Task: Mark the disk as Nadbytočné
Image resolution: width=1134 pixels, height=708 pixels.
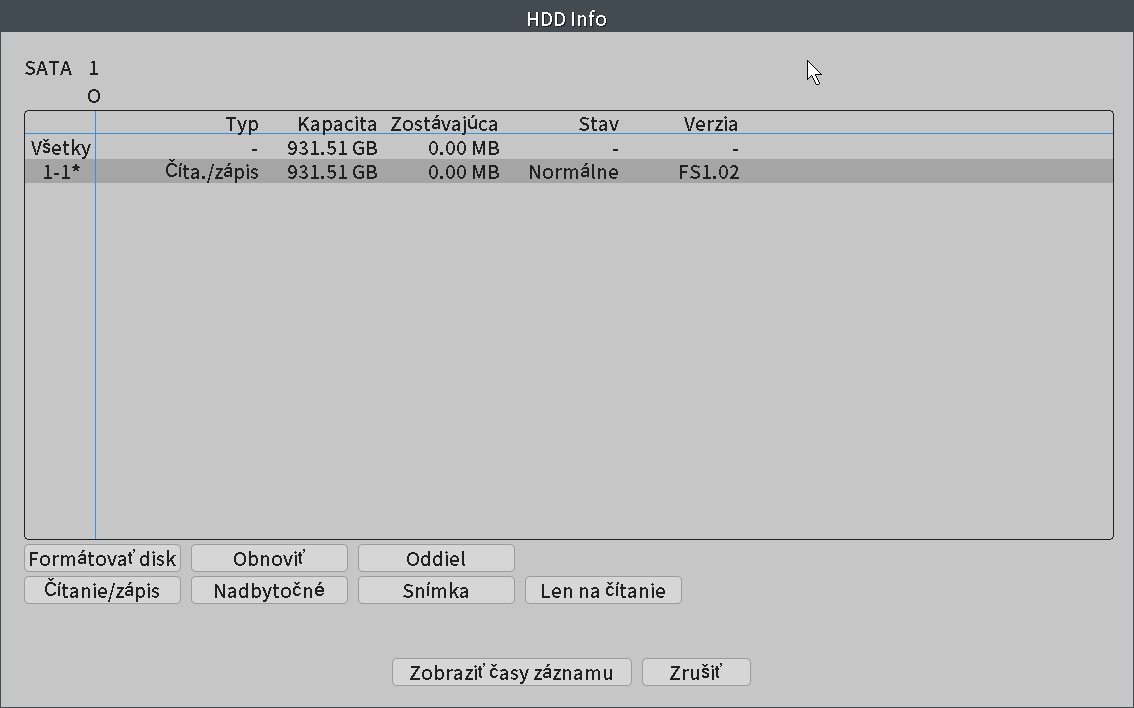Action: coord(269,590)
